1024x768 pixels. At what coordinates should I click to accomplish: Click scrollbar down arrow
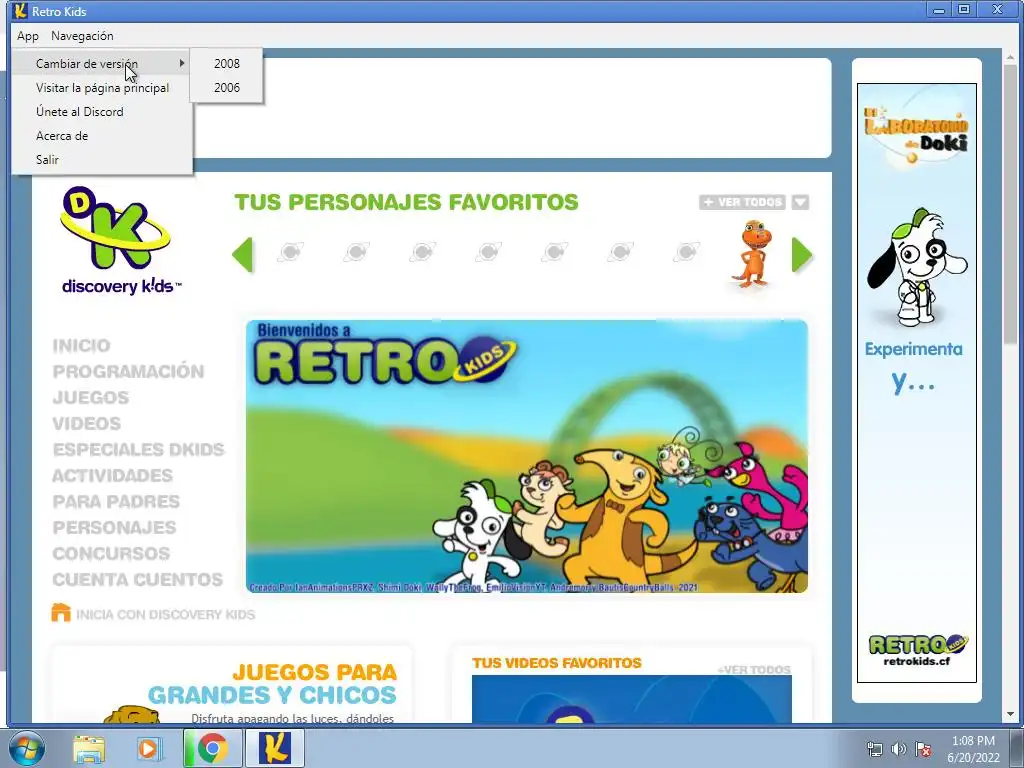tap(1011, 714)
